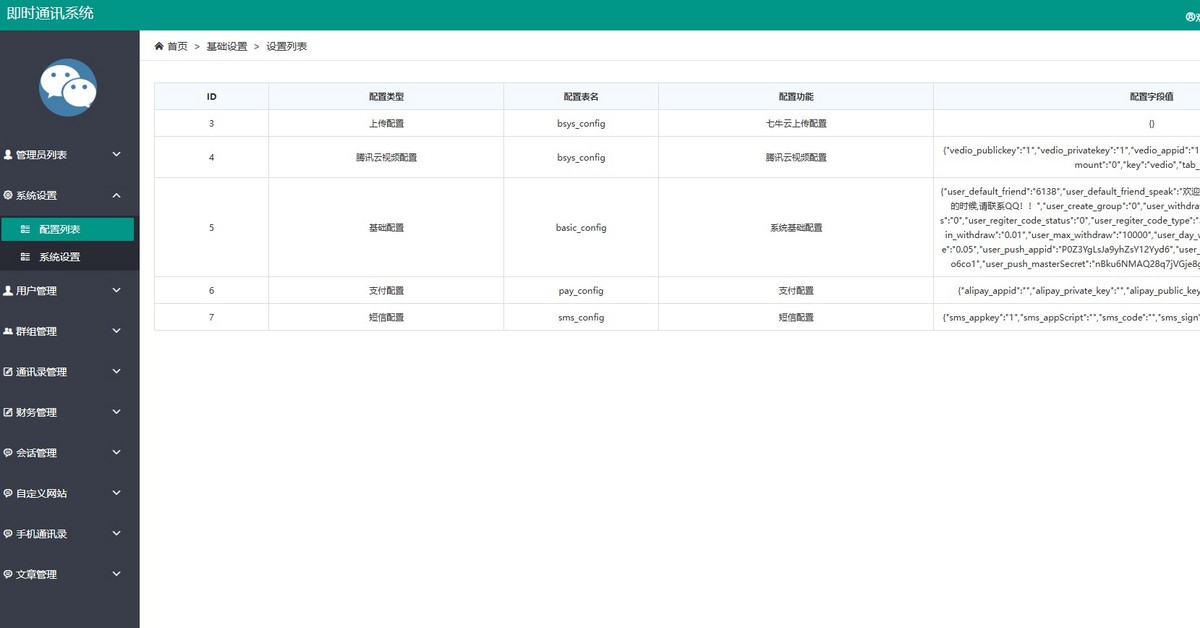The height and width of the screenshot is (628, 1200).
Task: Click the pay_config table name
Action: pyautogui.click(x=581, y=291)
